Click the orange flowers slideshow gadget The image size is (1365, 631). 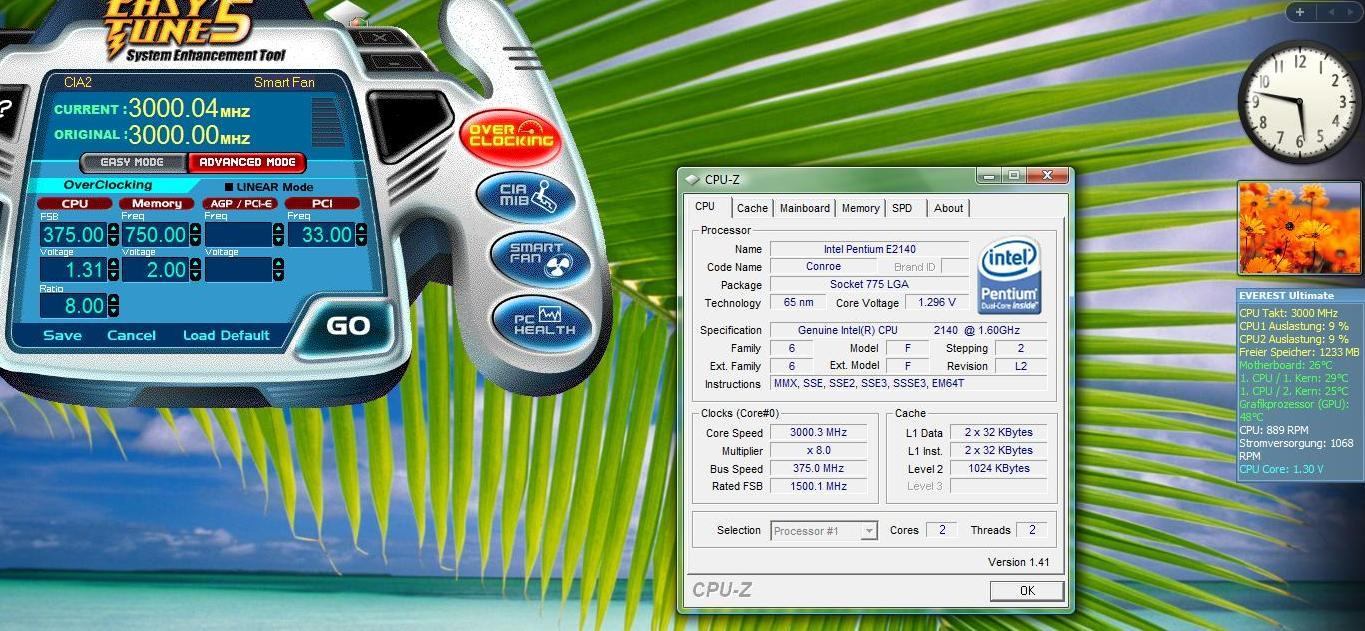[1299, 228]
